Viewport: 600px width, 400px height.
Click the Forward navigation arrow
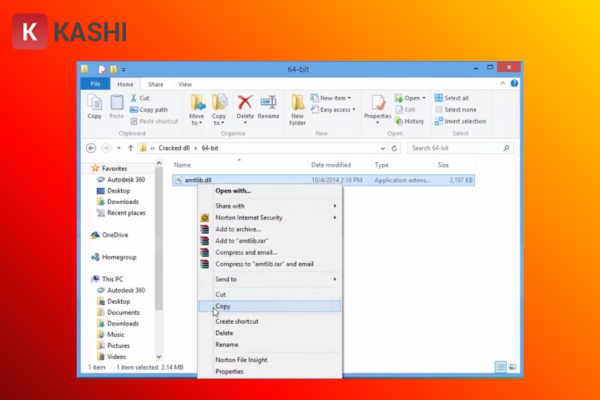[x=106, y=148]
